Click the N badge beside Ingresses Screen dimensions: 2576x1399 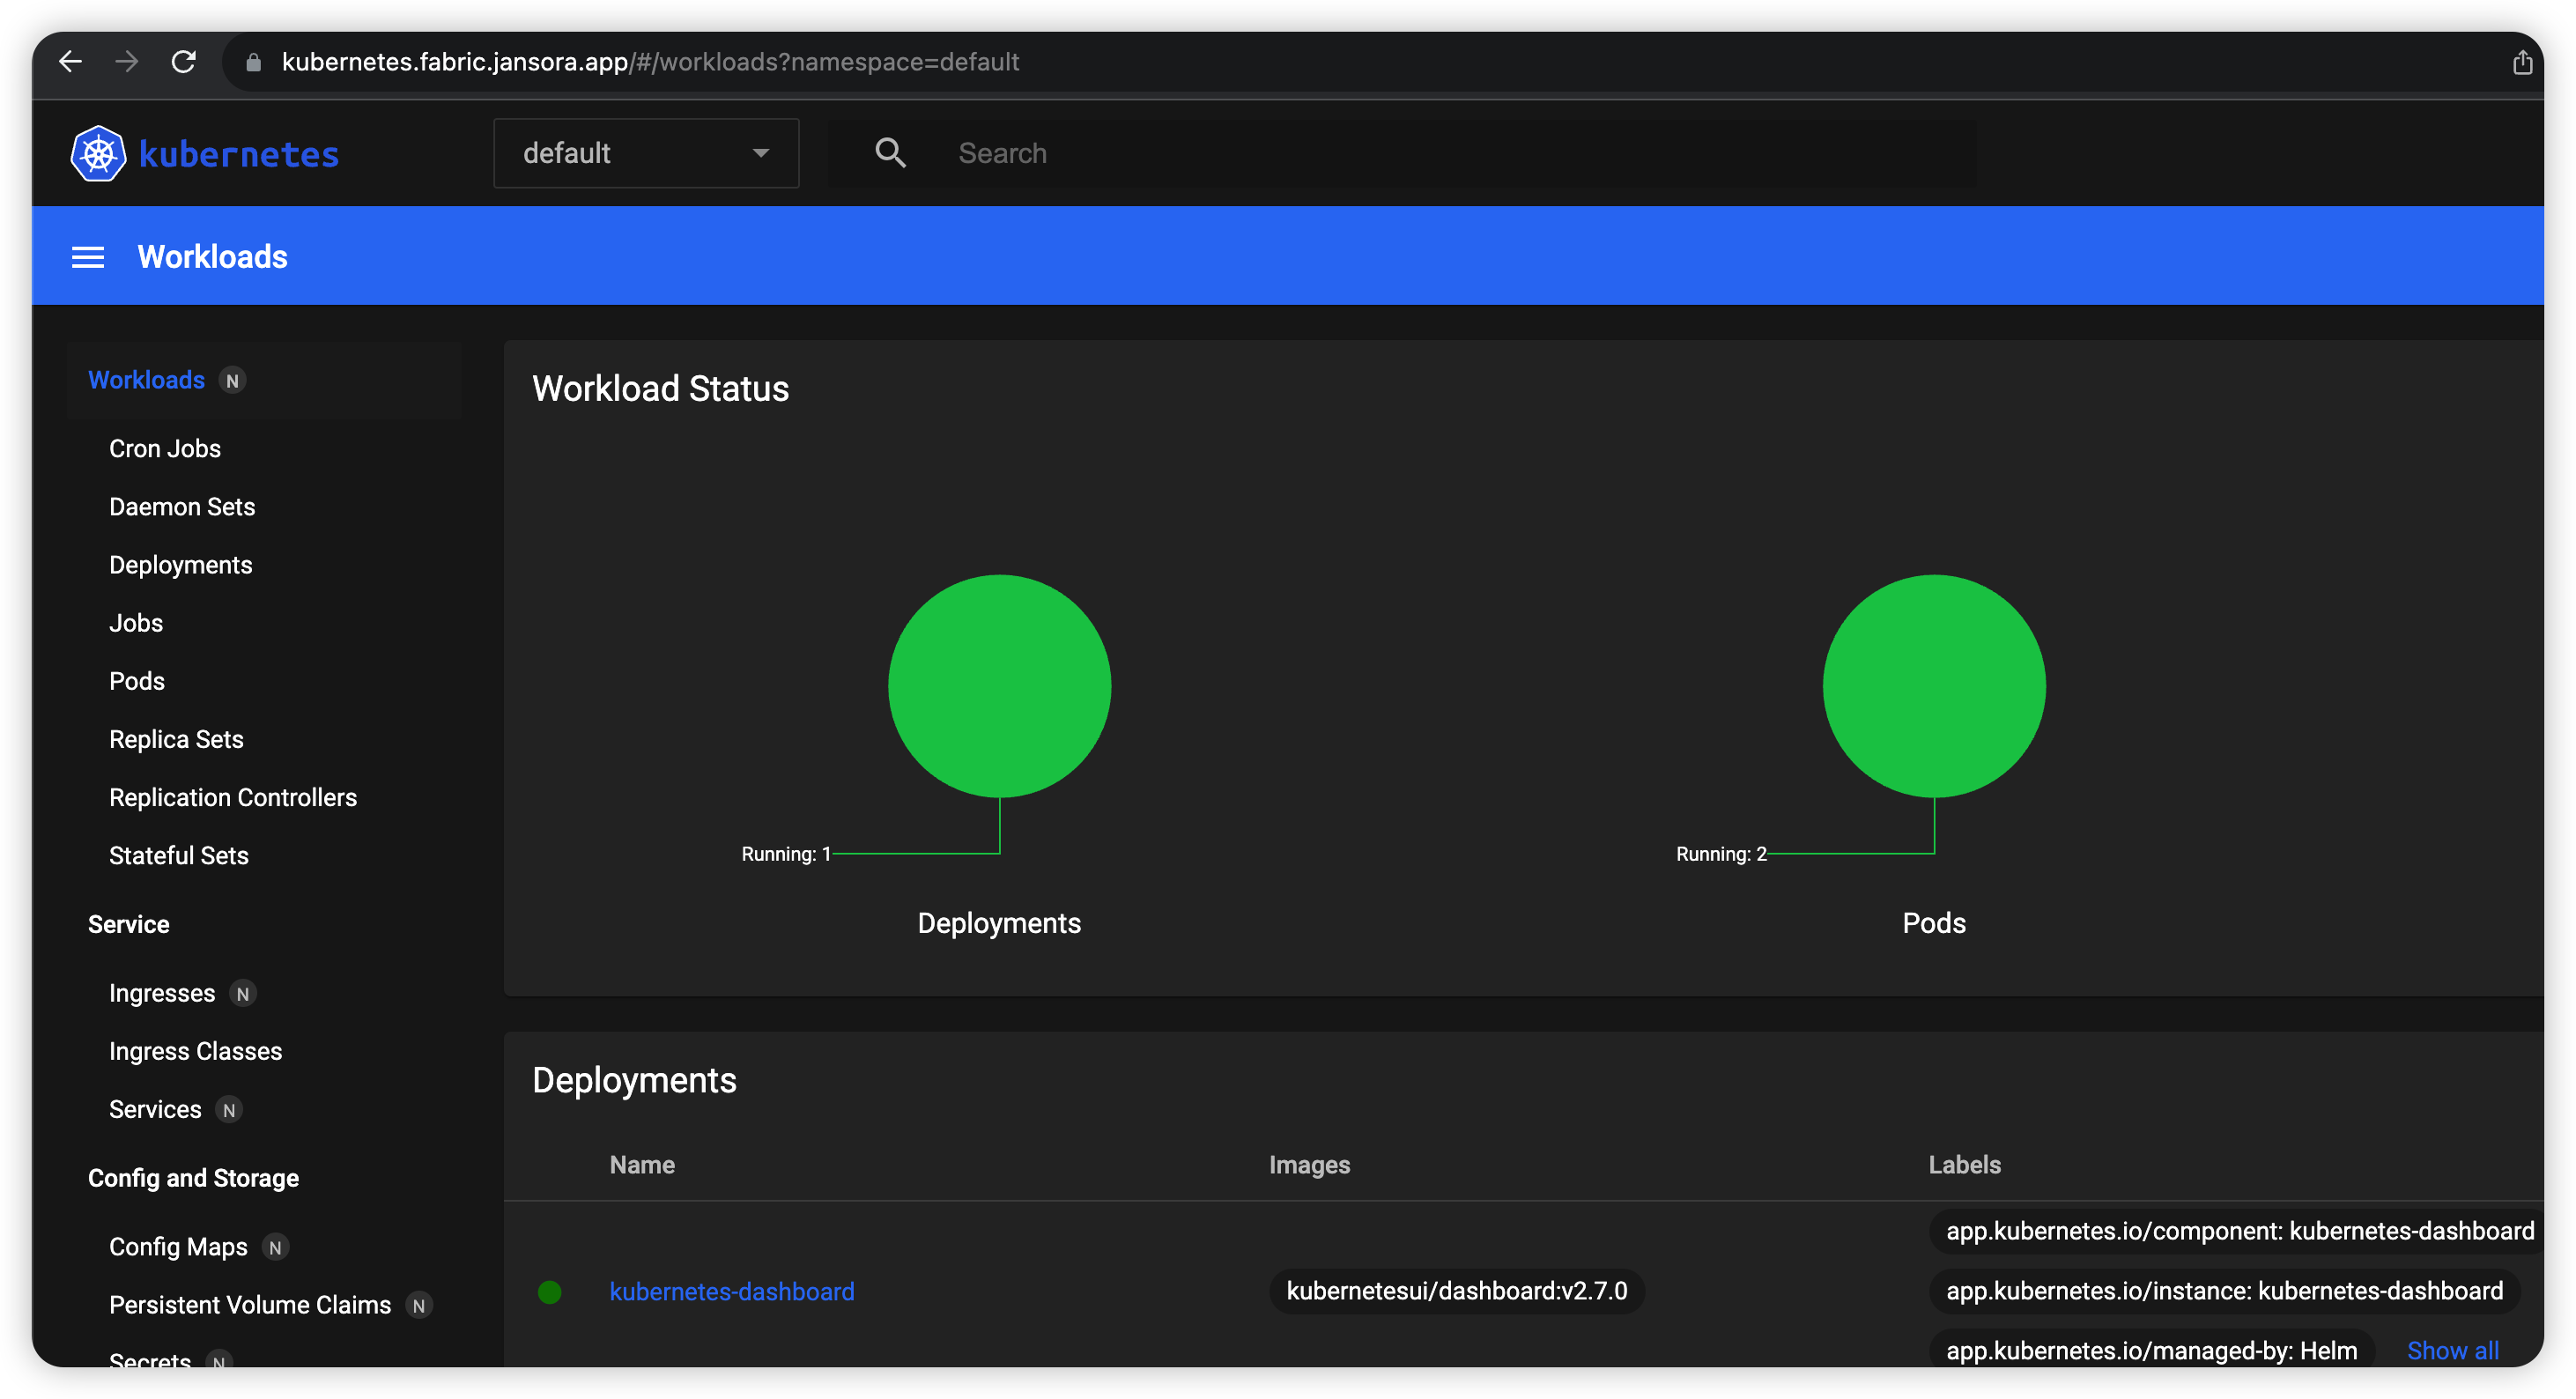tap(243, 994)
